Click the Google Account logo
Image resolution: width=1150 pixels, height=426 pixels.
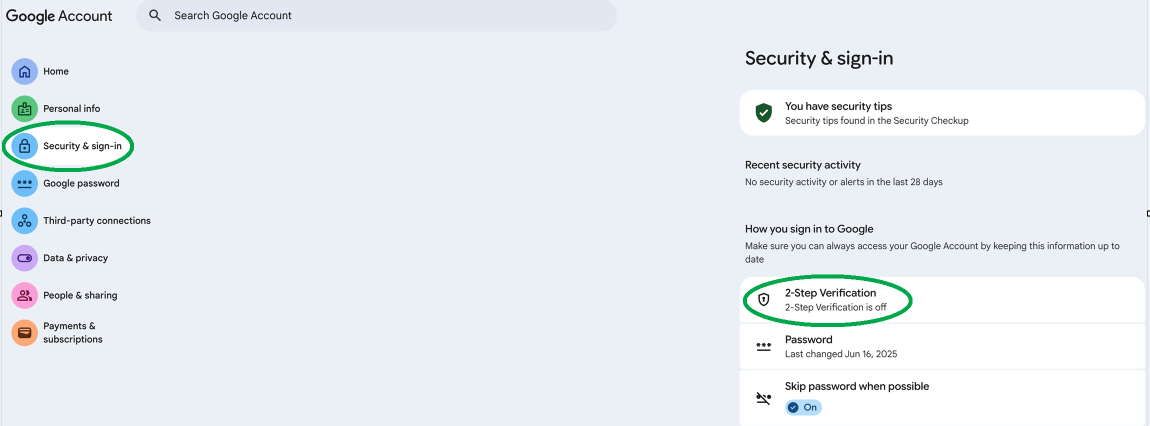[59, 16]
